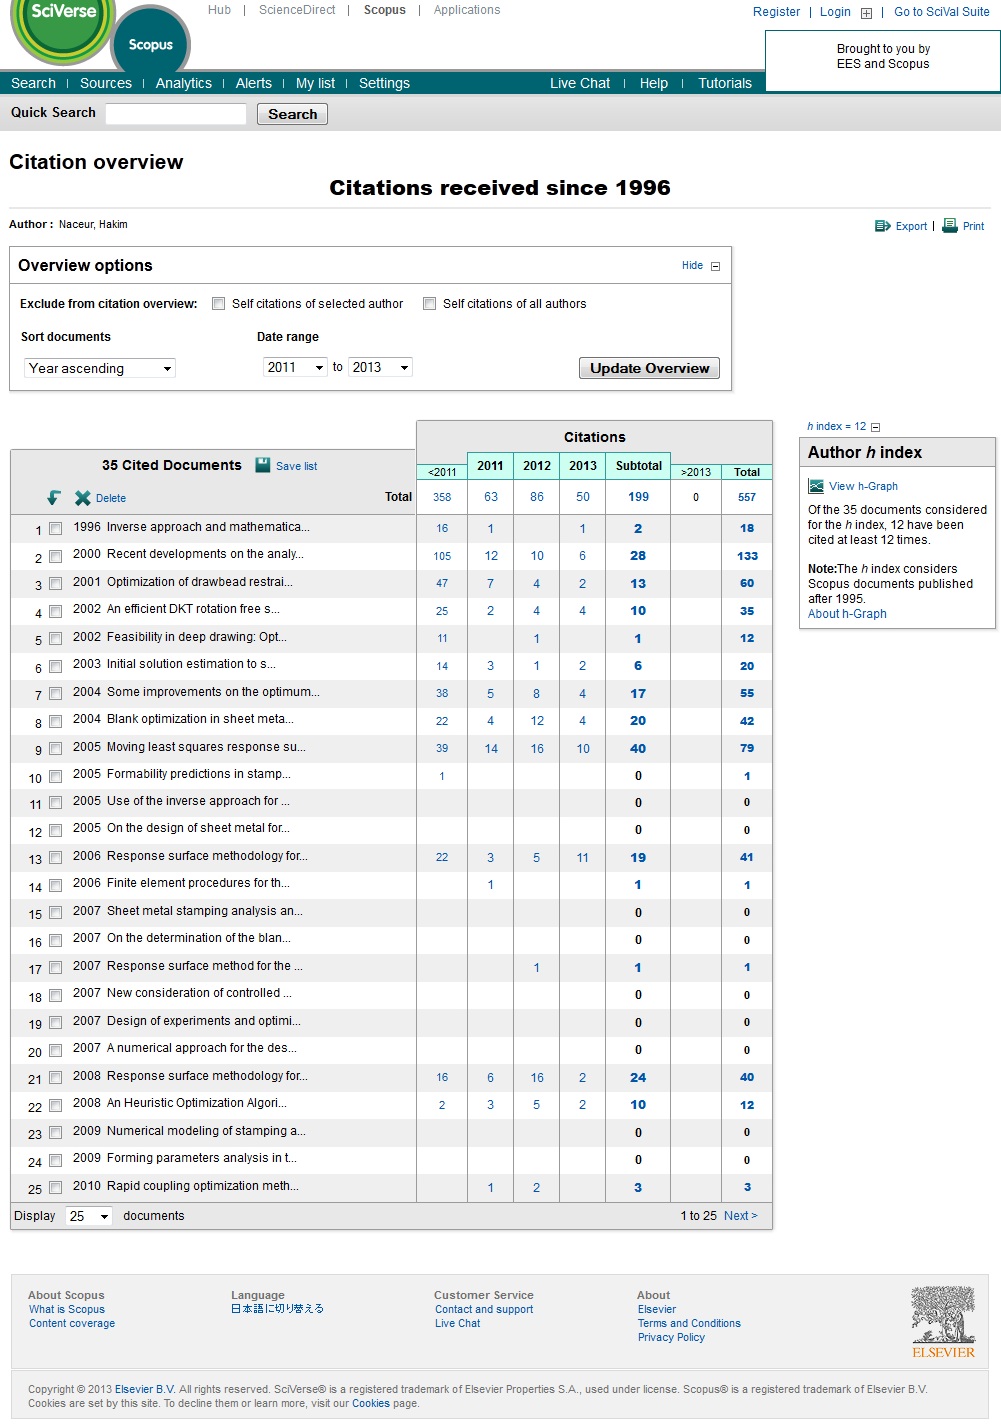Click the Quick Search 'Search' button
This screenshot has width=1001, height=1428.
[292, 114]
